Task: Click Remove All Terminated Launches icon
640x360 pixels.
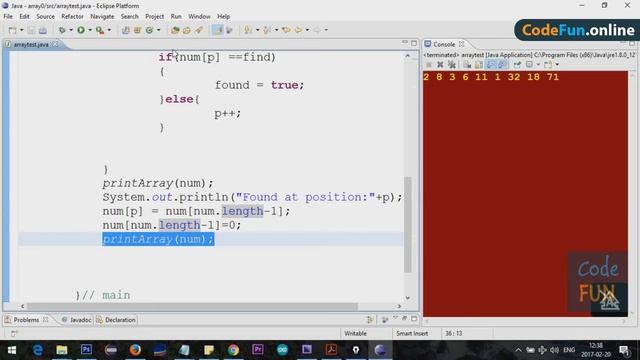Action: (452, 64)
